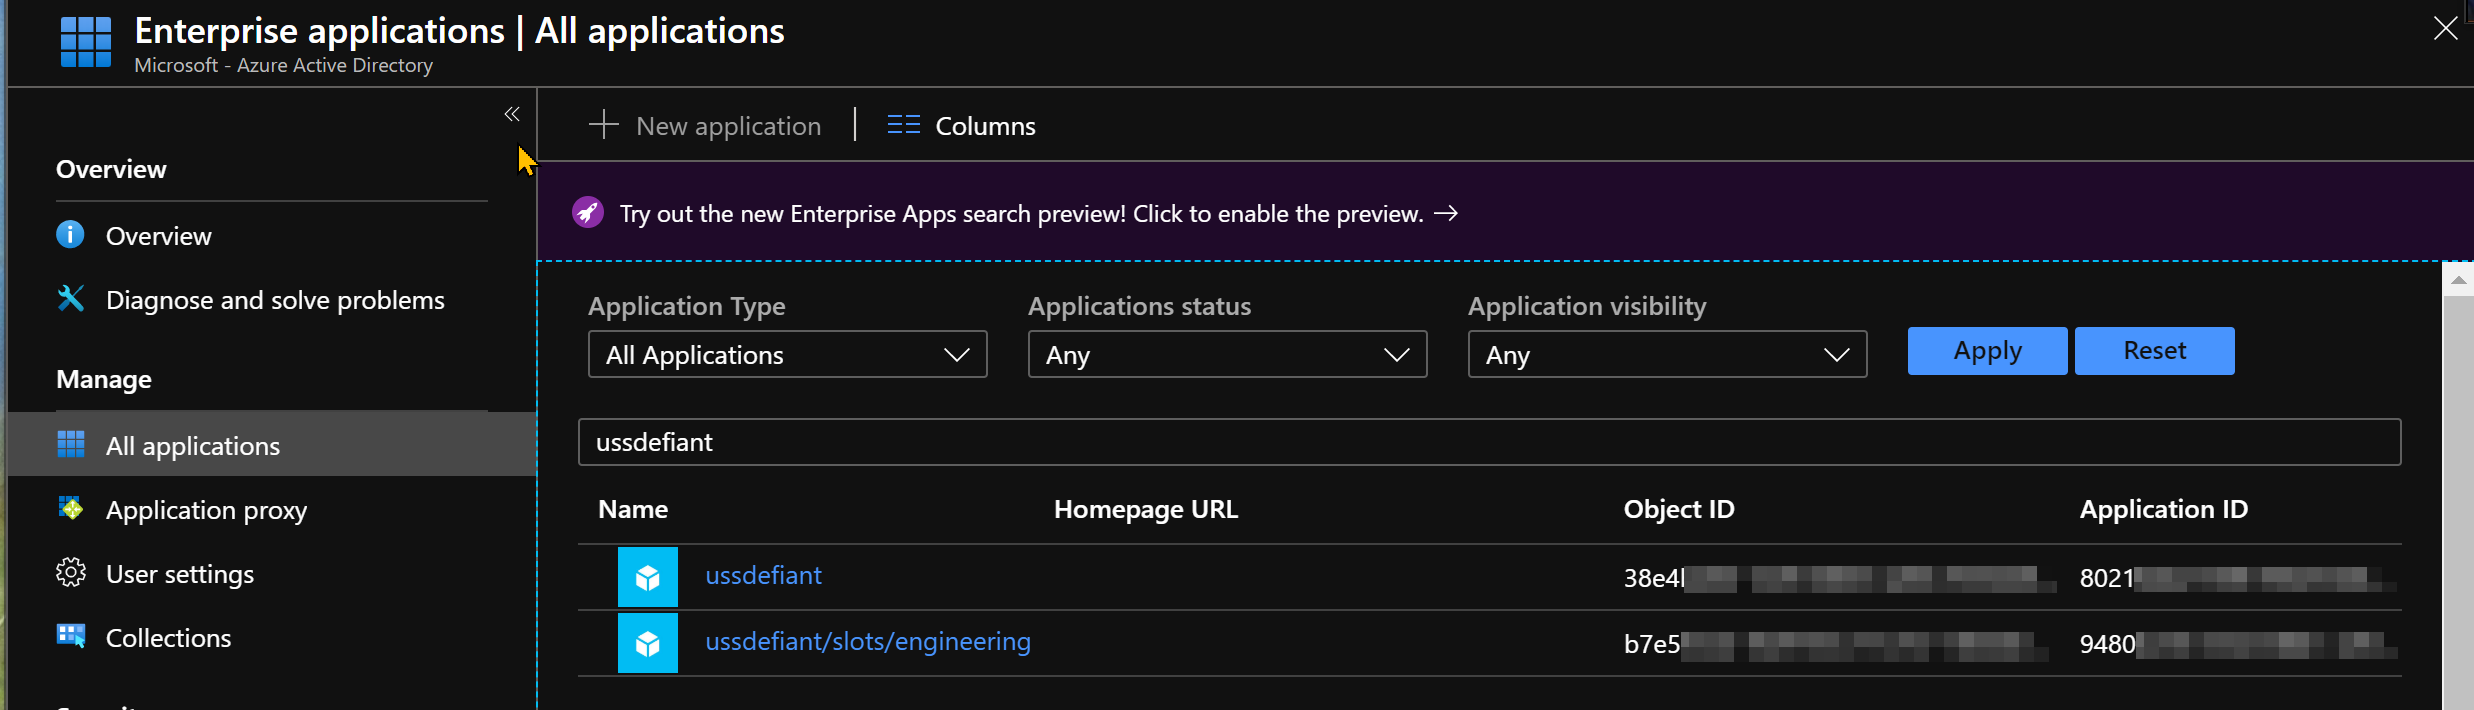The image size is (2474, 710).
Task: Open Application proxy from Manage menu
Action: click(206, 510)
